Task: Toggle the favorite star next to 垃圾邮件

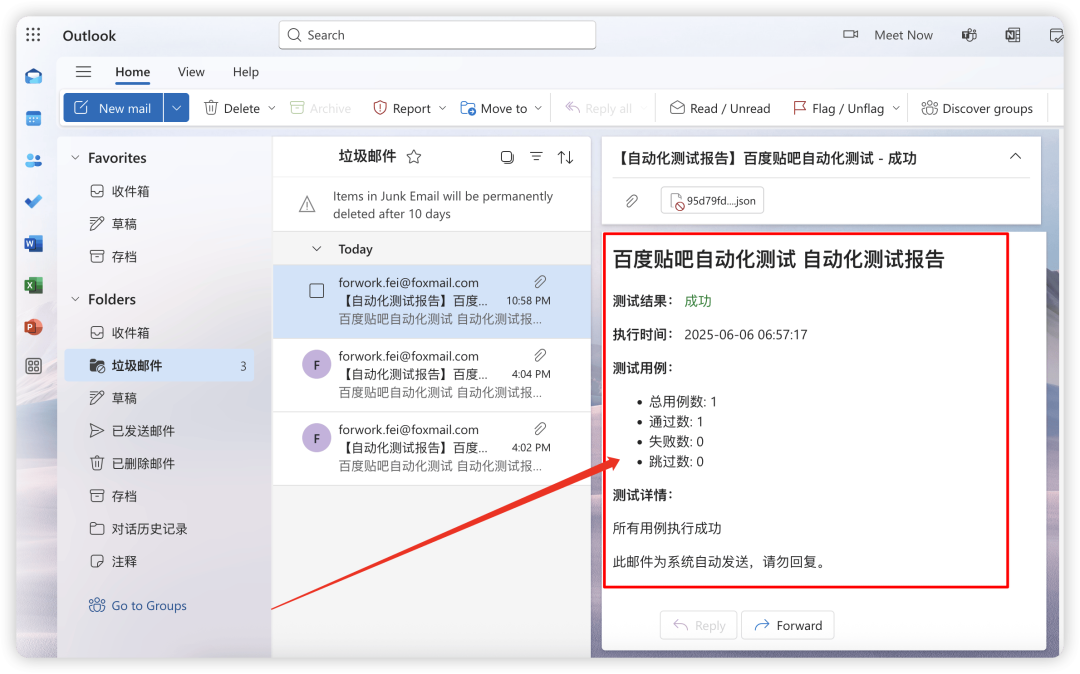Action: pyautogui.click(x=413, y=156)
